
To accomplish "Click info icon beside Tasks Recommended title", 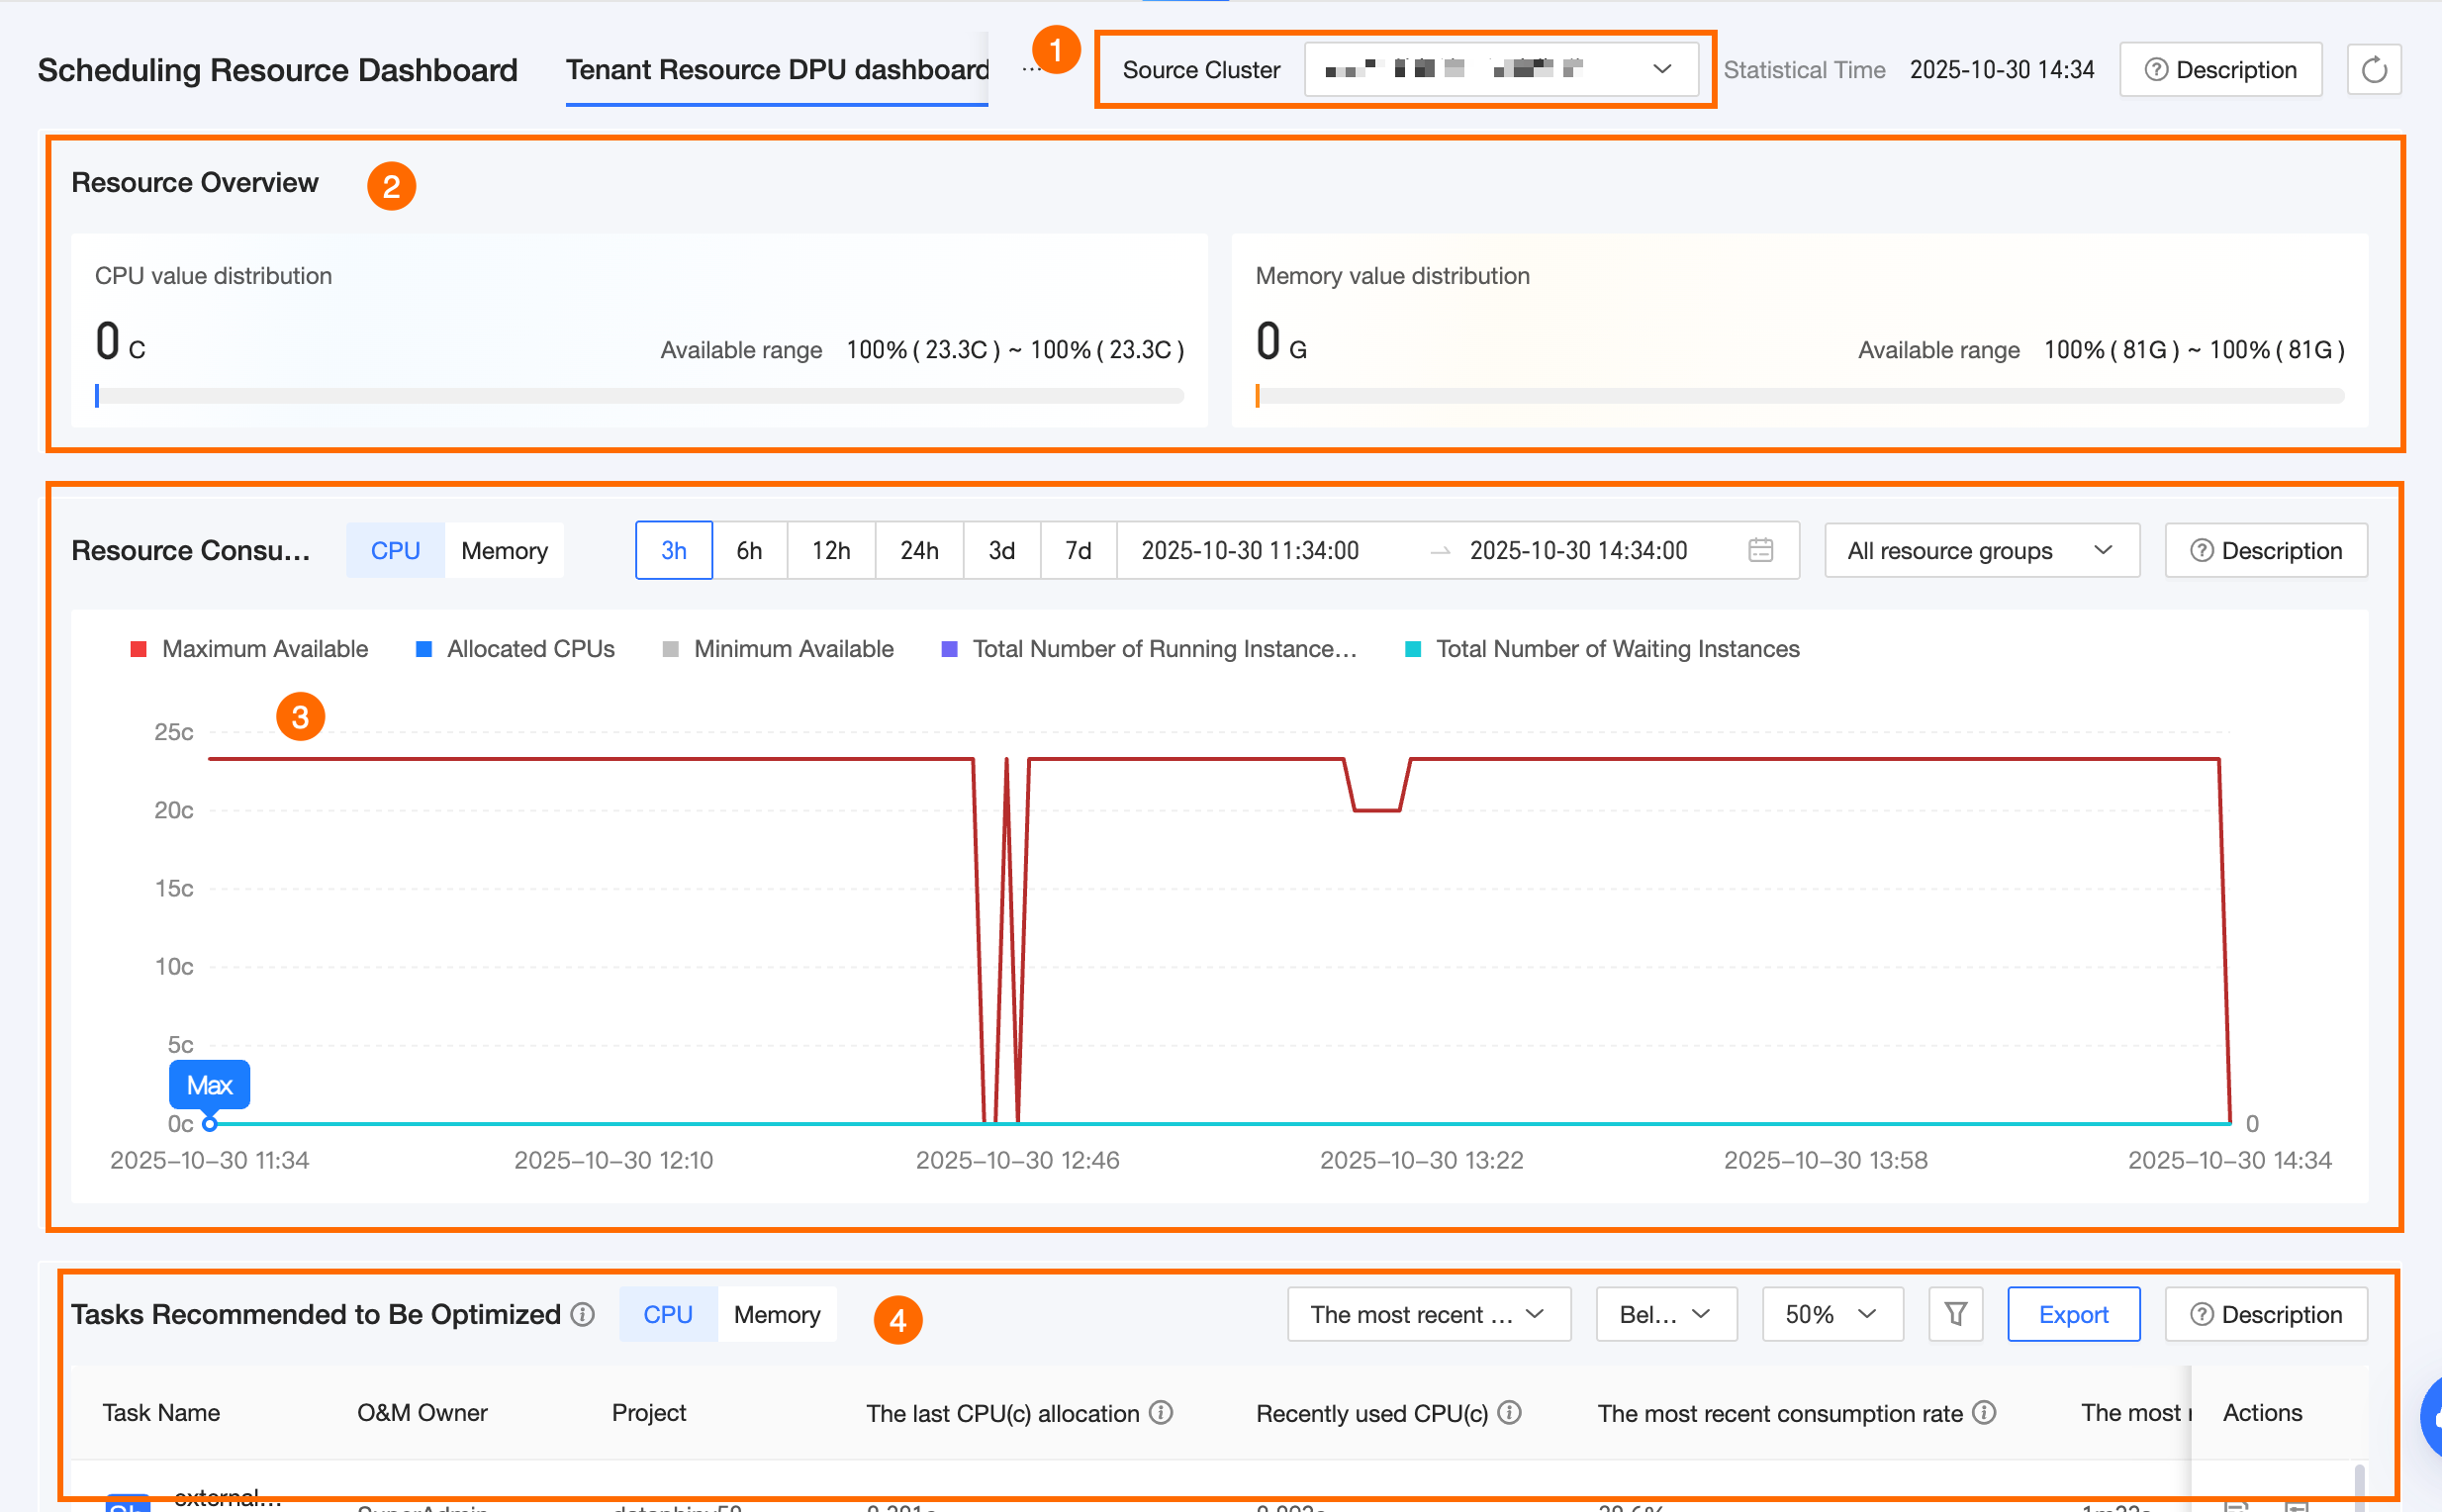I will tap(583, 1314).
